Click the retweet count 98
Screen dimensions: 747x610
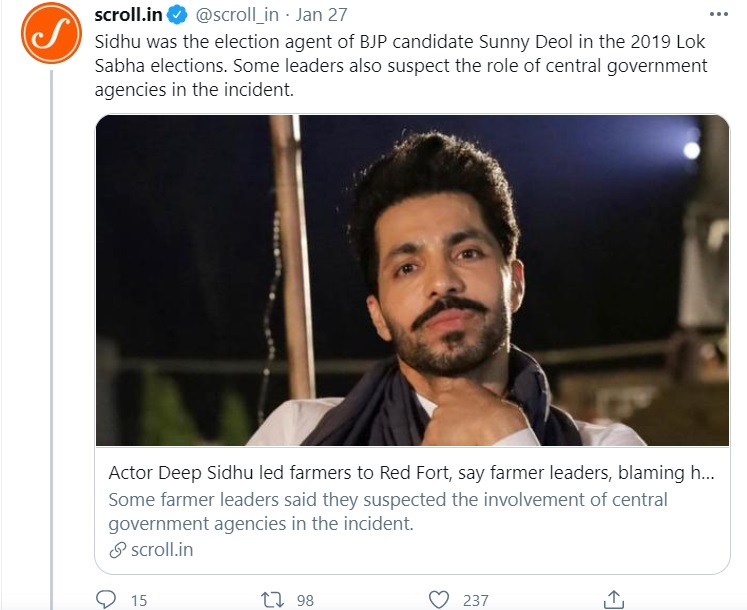(305, 600)
